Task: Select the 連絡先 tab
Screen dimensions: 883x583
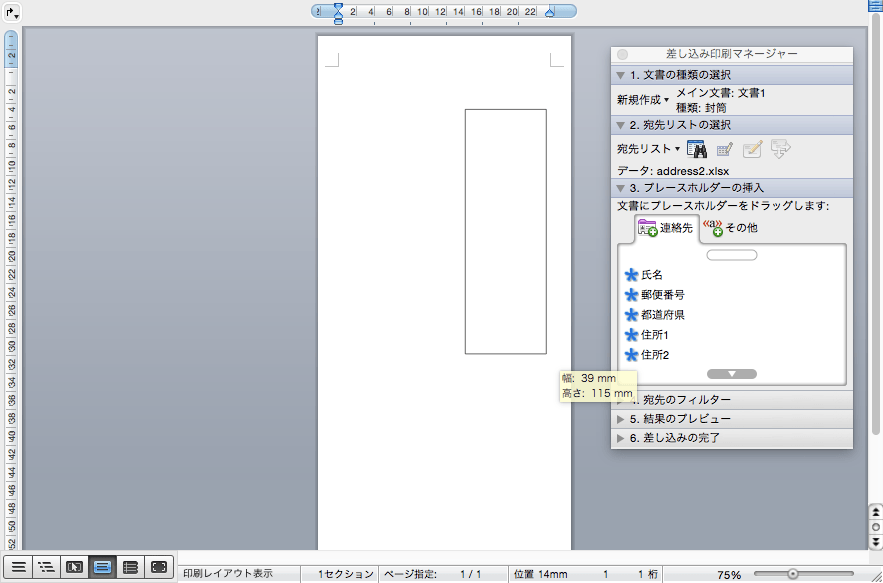Action: (x=666, y=228)
